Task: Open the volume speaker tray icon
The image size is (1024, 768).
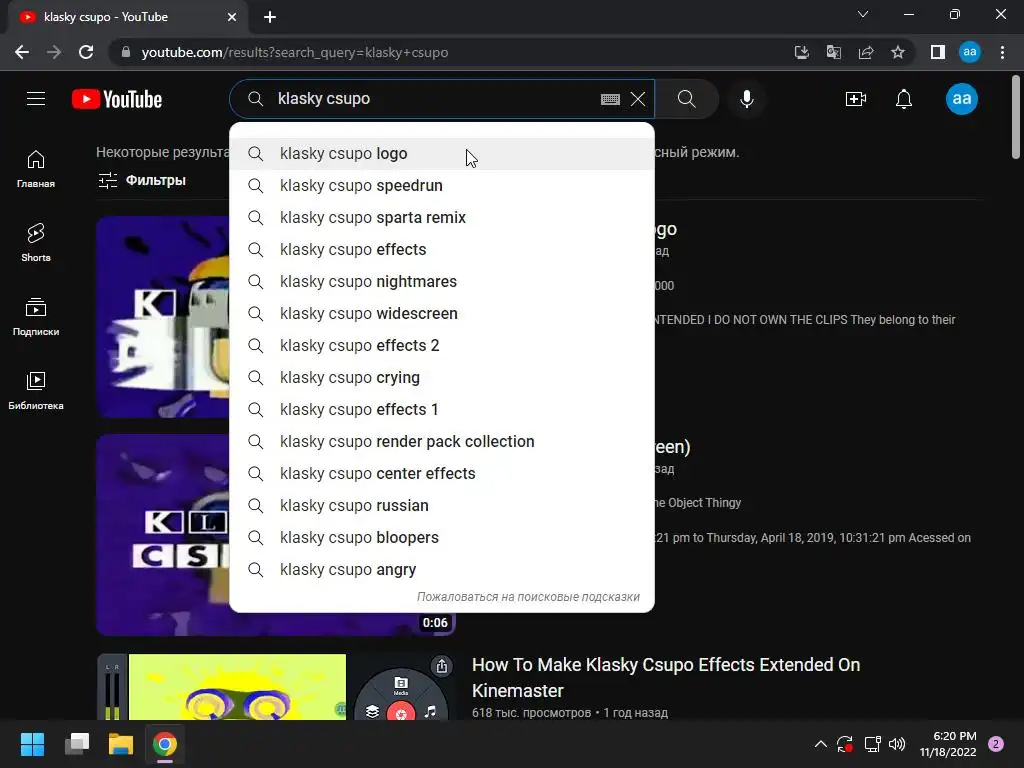Action: click(x=897, y=744)
